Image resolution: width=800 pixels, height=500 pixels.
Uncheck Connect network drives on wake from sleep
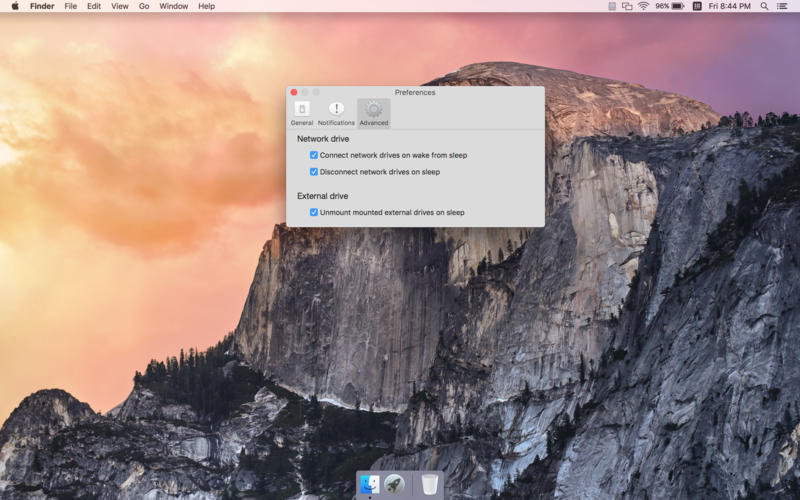point(314,155)
